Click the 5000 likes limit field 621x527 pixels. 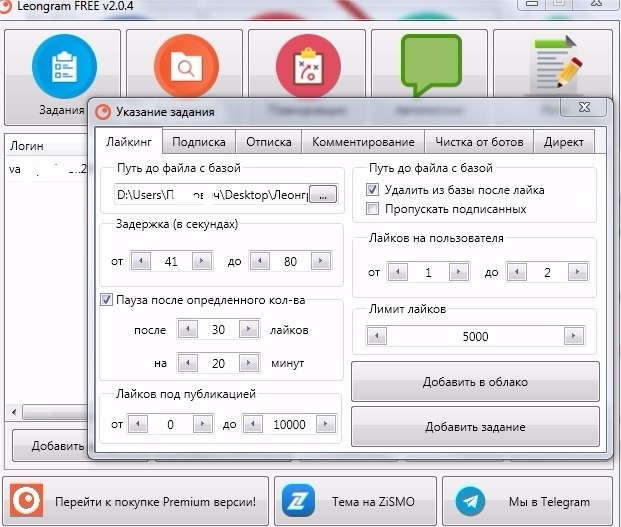475,336
